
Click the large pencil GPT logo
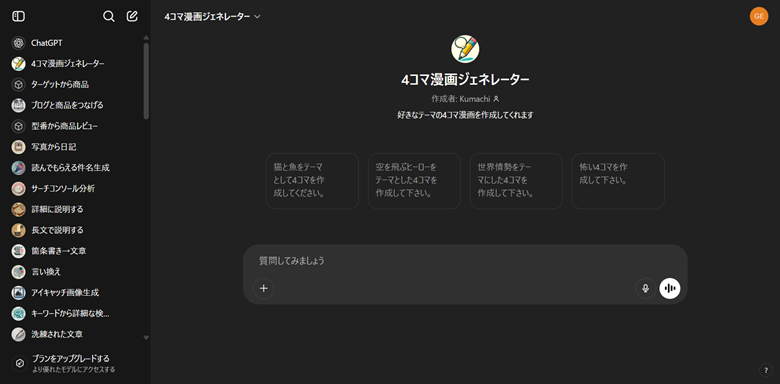point(465,49)
